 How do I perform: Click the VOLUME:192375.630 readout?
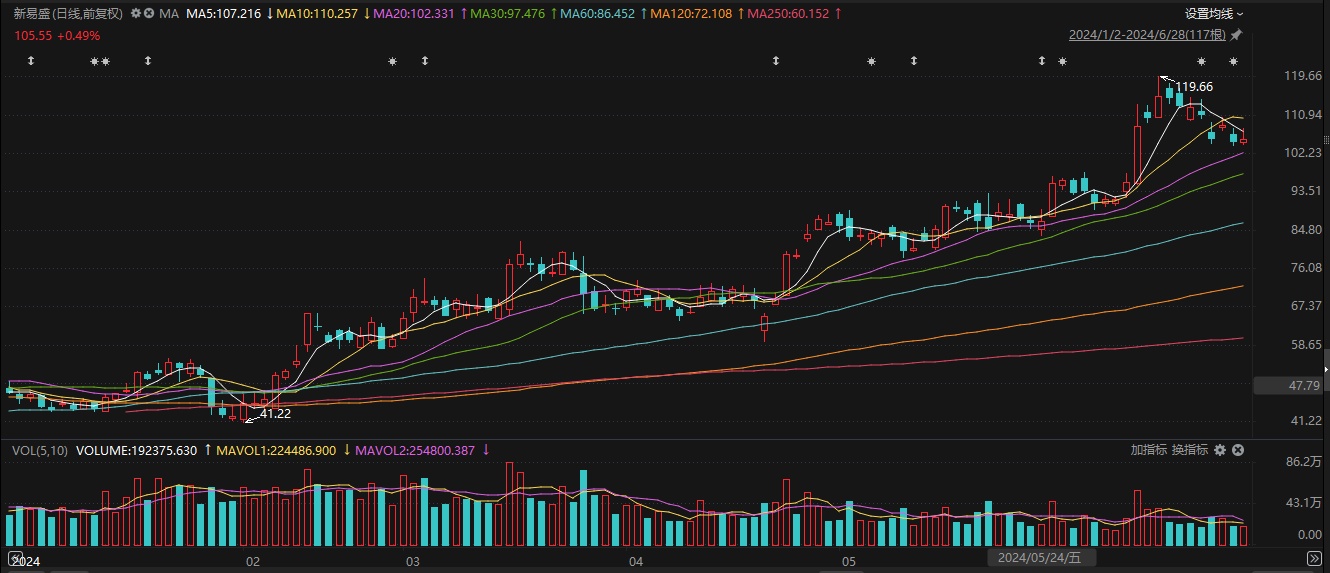coord(136,450)
